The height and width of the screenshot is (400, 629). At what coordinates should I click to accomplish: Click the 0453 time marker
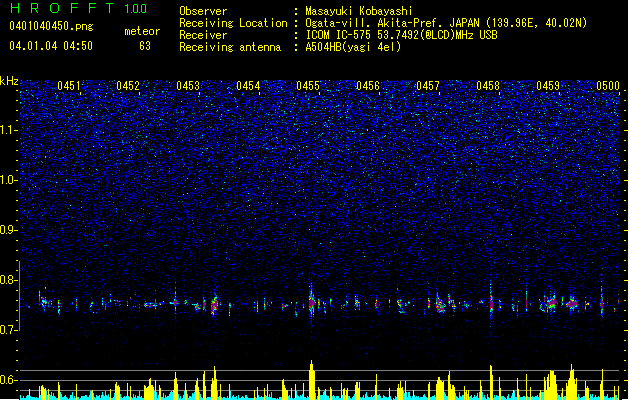click(188, 86)
